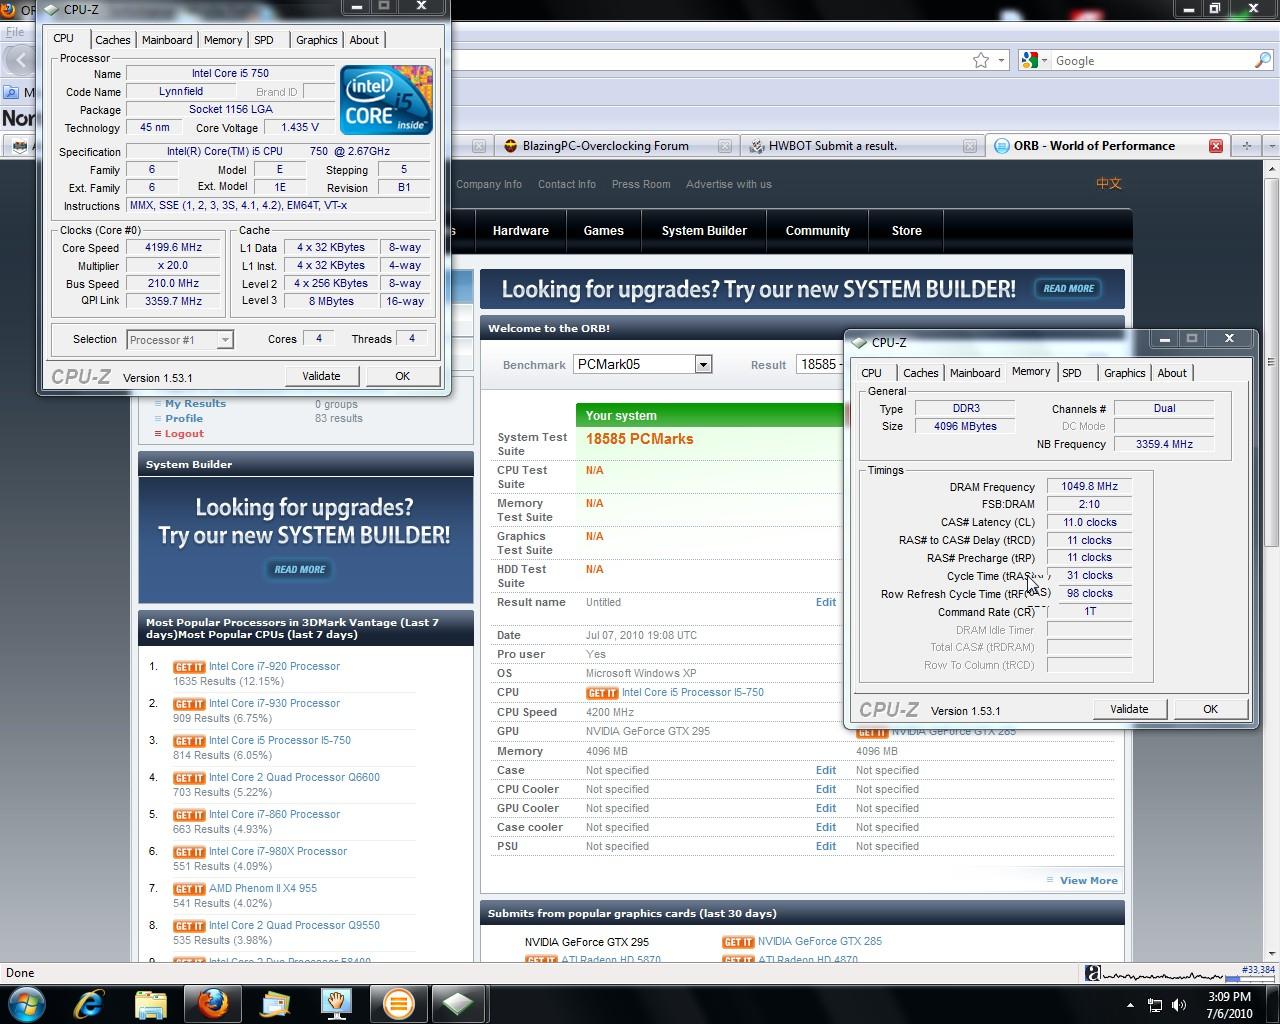1280x1024 pixels.
Task: Switch site language with 中文 link
Action: pos(1108,184)
